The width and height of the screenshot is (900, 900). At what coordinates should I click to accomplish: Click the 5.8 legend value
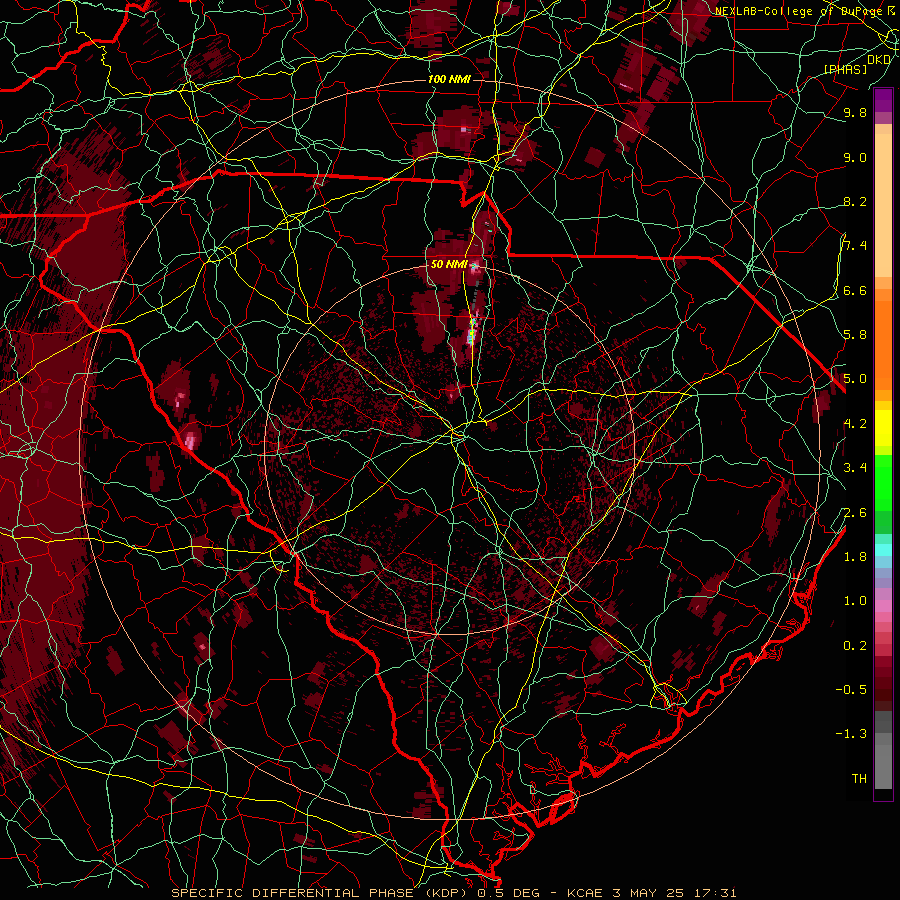pyautogui.click(x=855, y=335)
